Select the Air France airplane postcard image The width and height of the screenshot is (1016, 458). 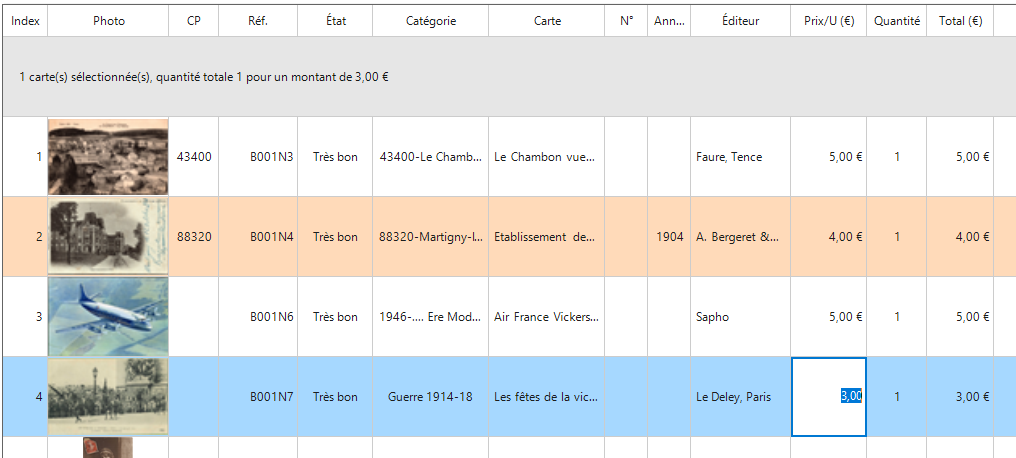point(108,317)
